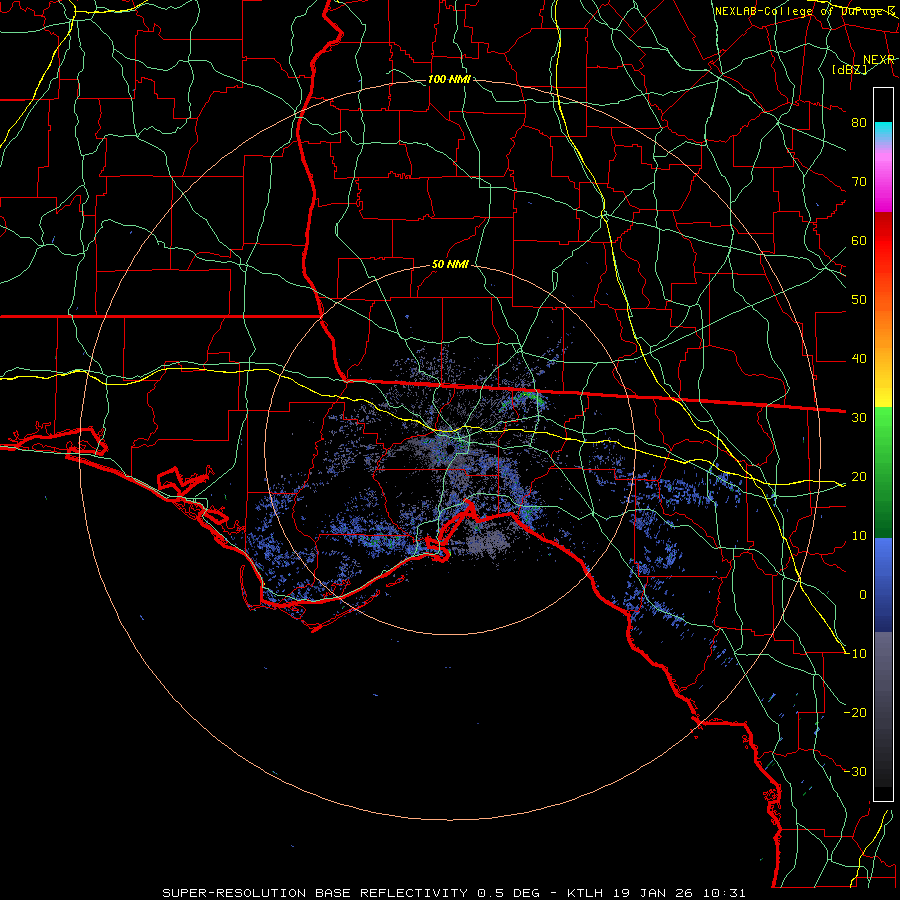Click the 40 value on the dBZ scale
The image size is (900, 900).
tap(859, 359)
